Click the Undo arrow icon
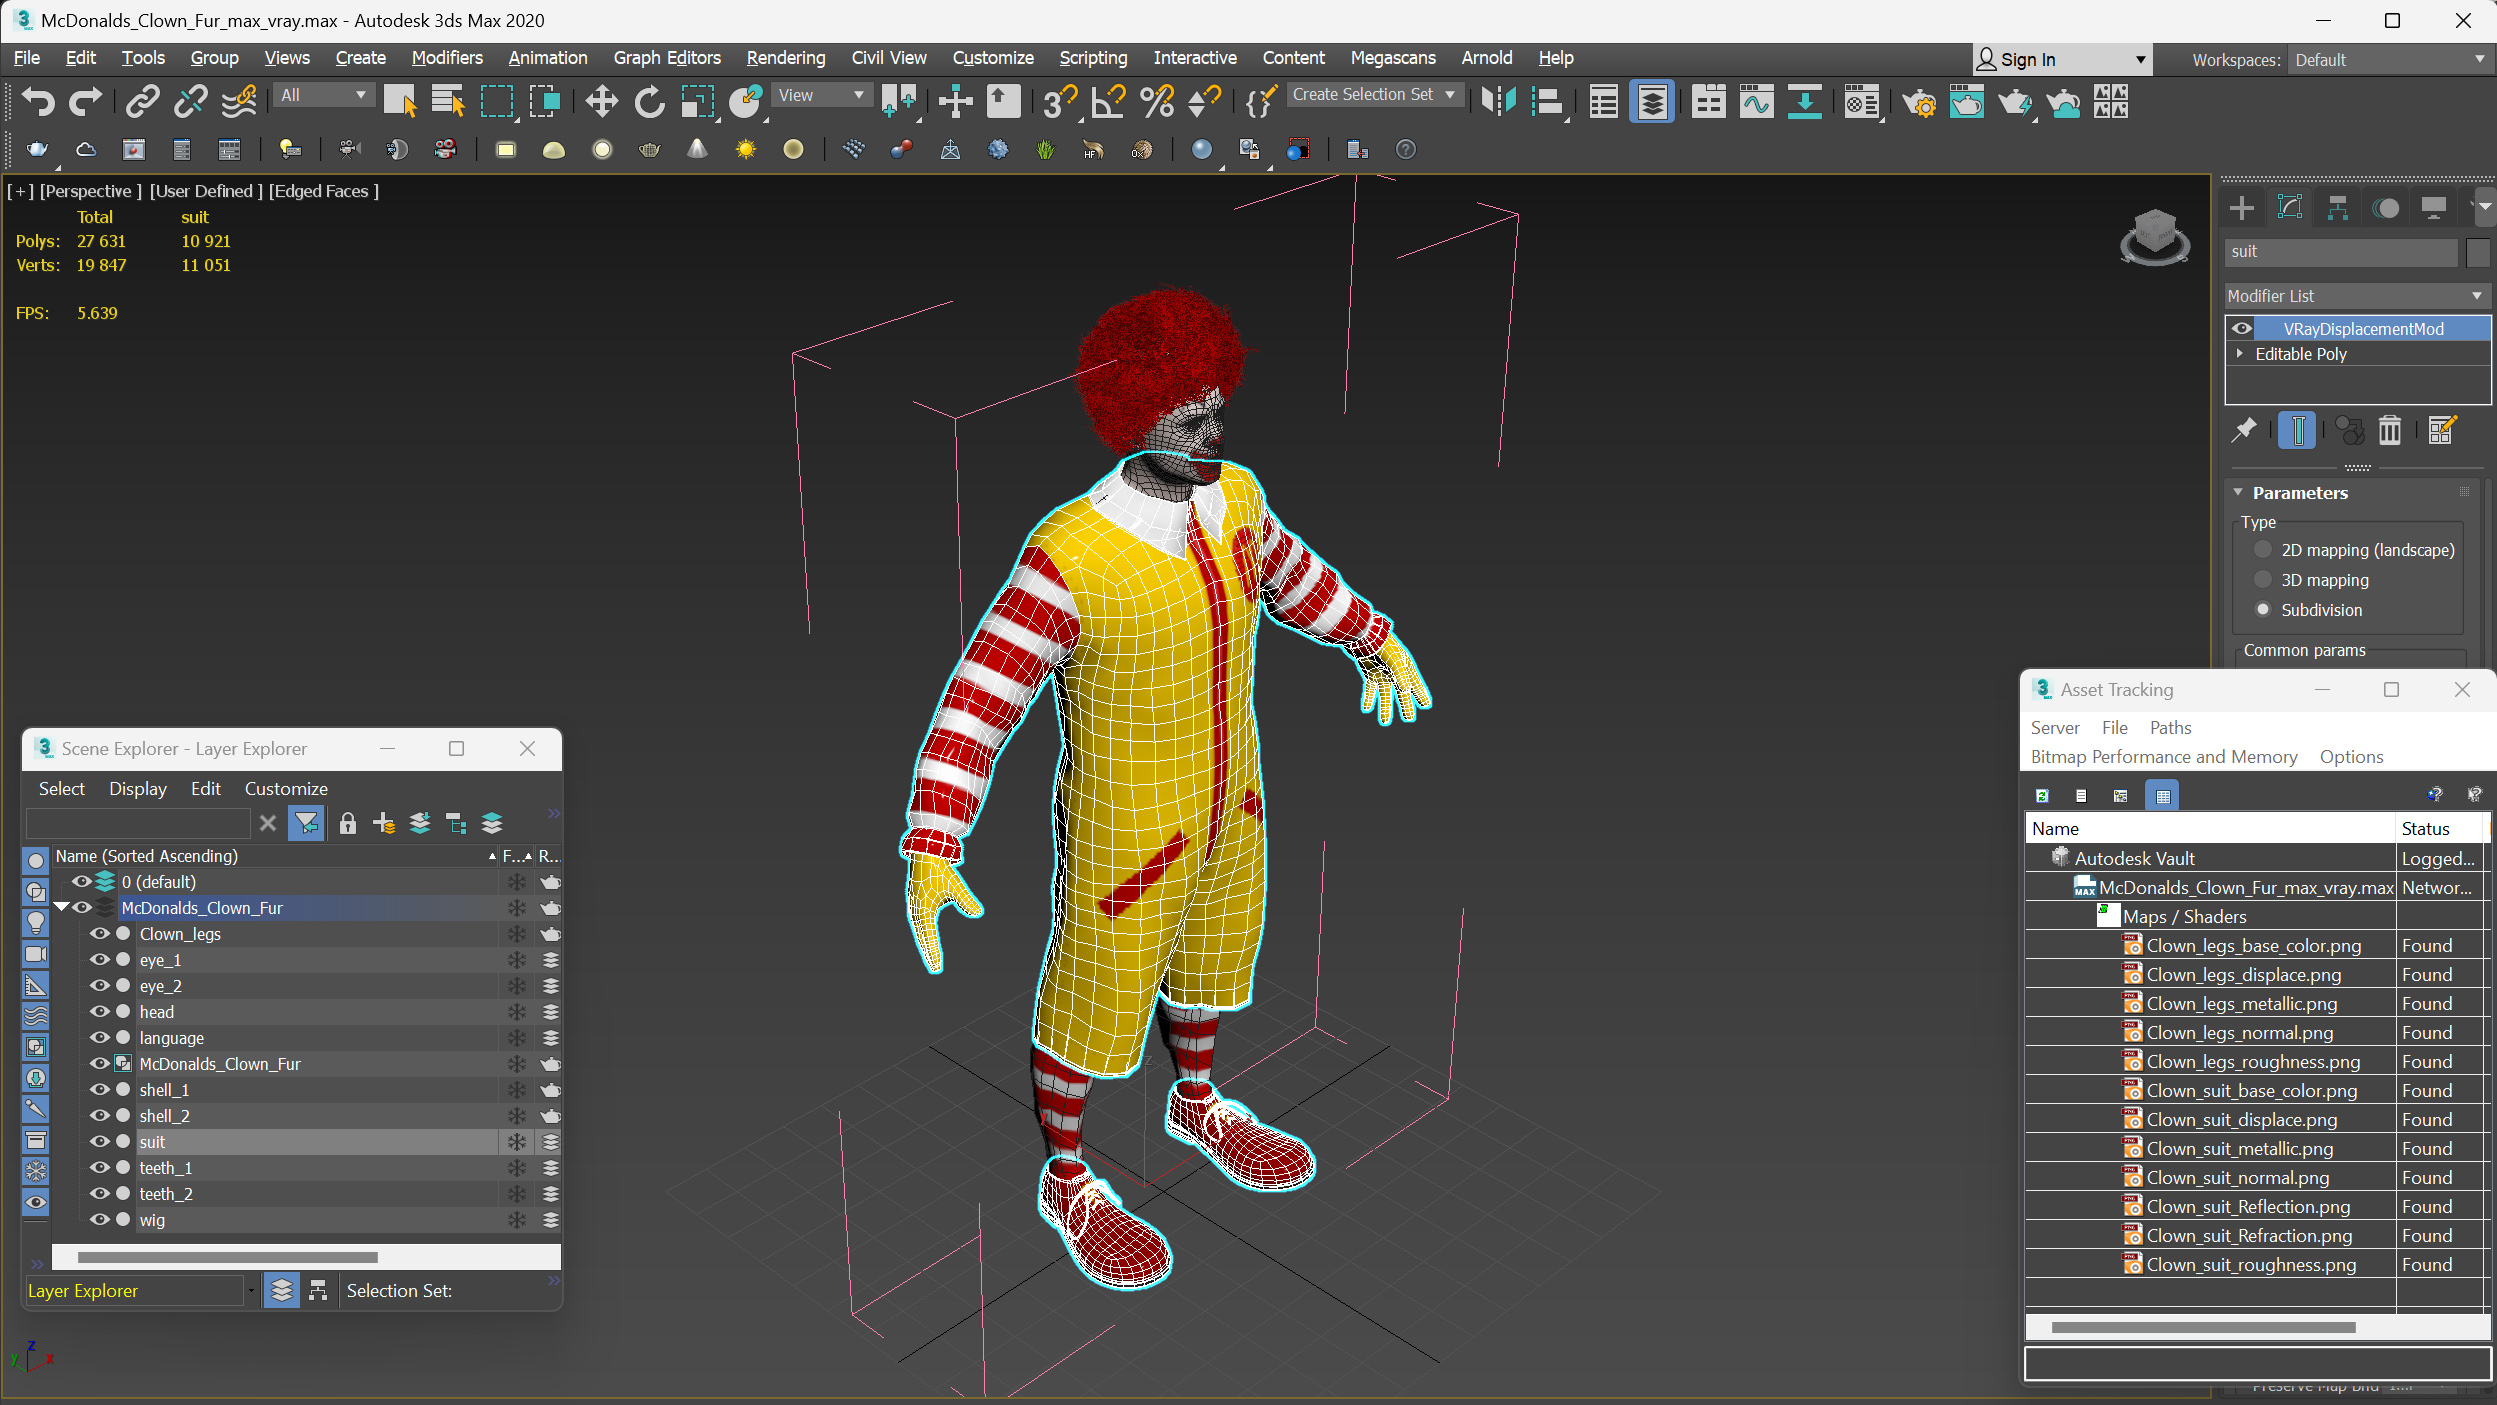 coord(38,101)
